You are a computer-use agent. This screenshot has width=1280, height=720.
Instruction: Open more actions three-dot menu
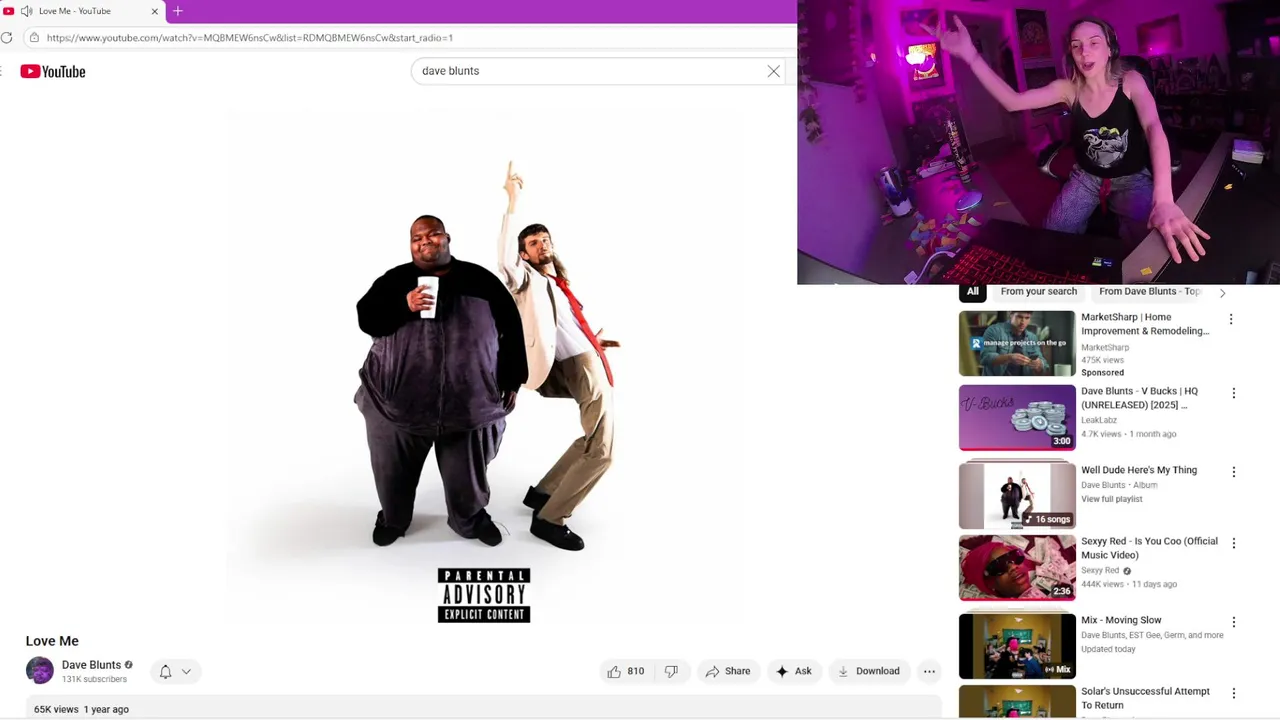pos(929,671)
